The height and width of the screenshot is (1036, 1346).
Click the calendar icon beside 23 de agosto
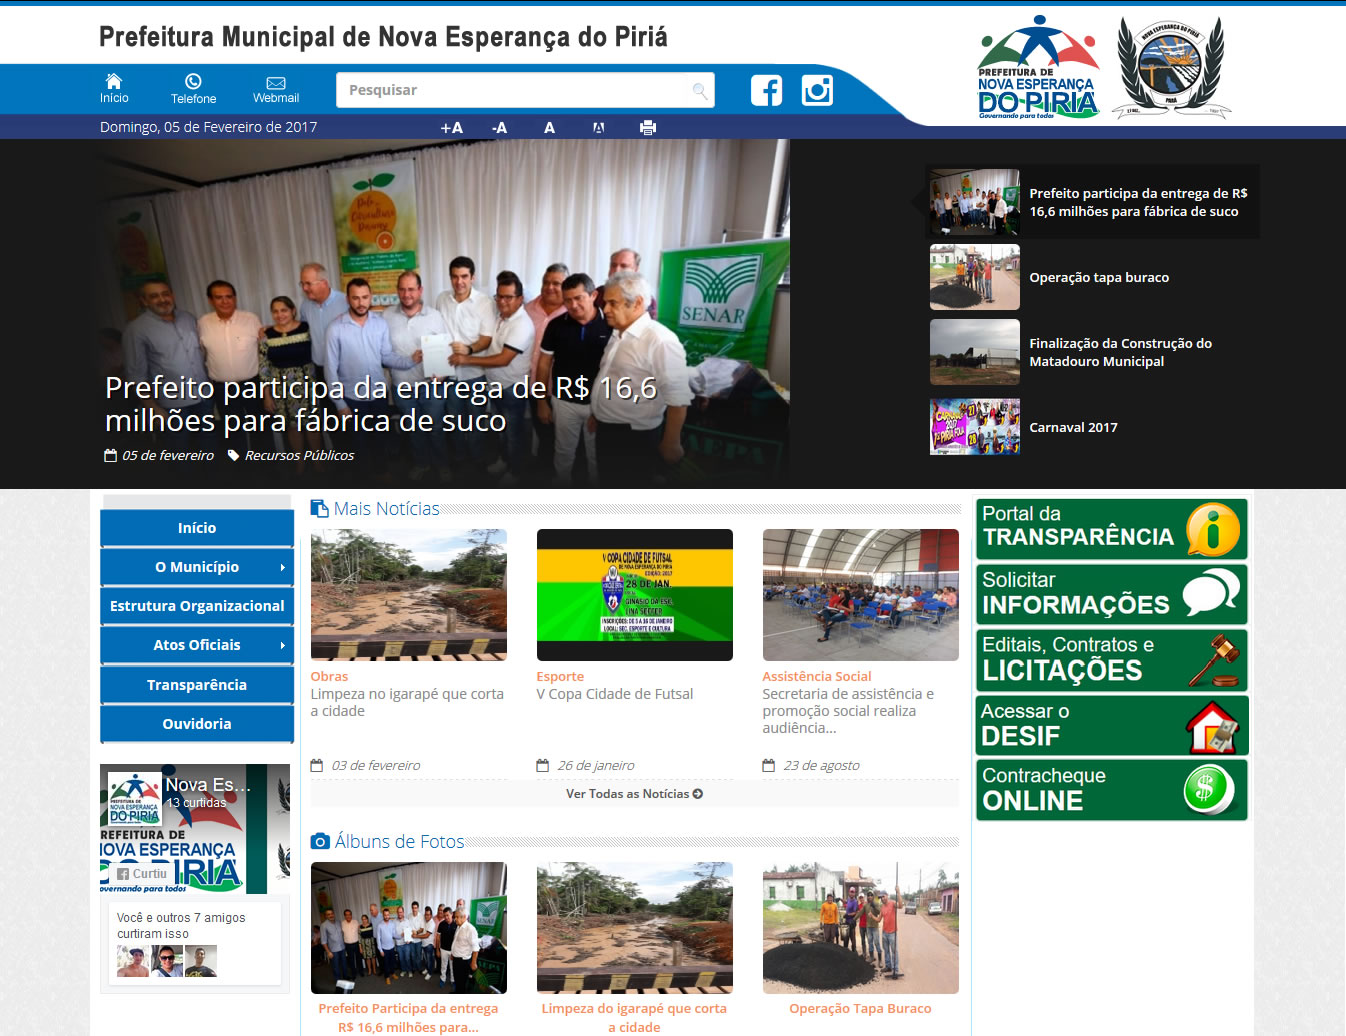(769, 765)
